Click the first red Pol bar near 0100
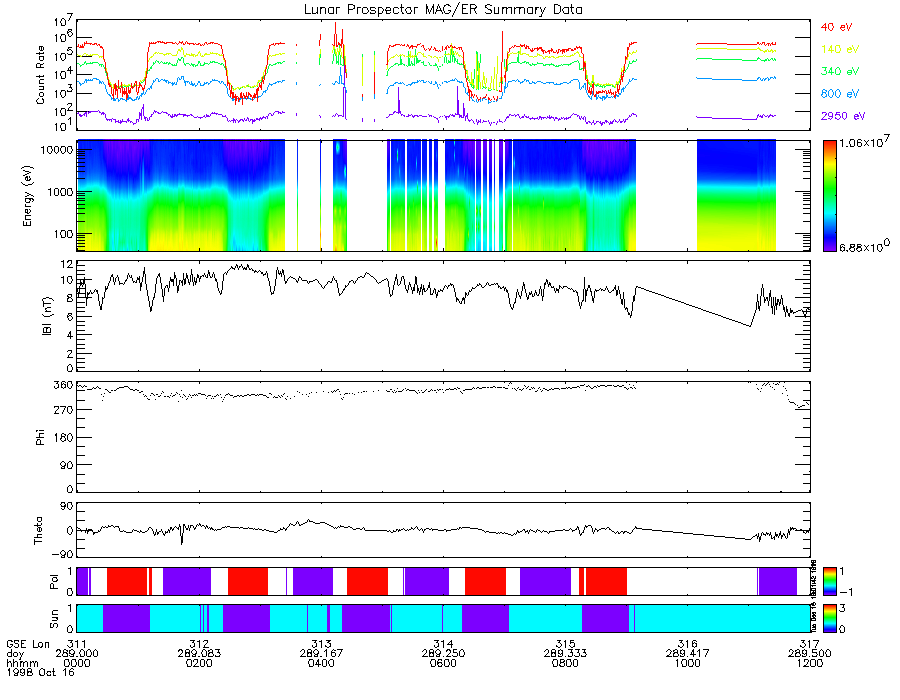 click(127, 581)
